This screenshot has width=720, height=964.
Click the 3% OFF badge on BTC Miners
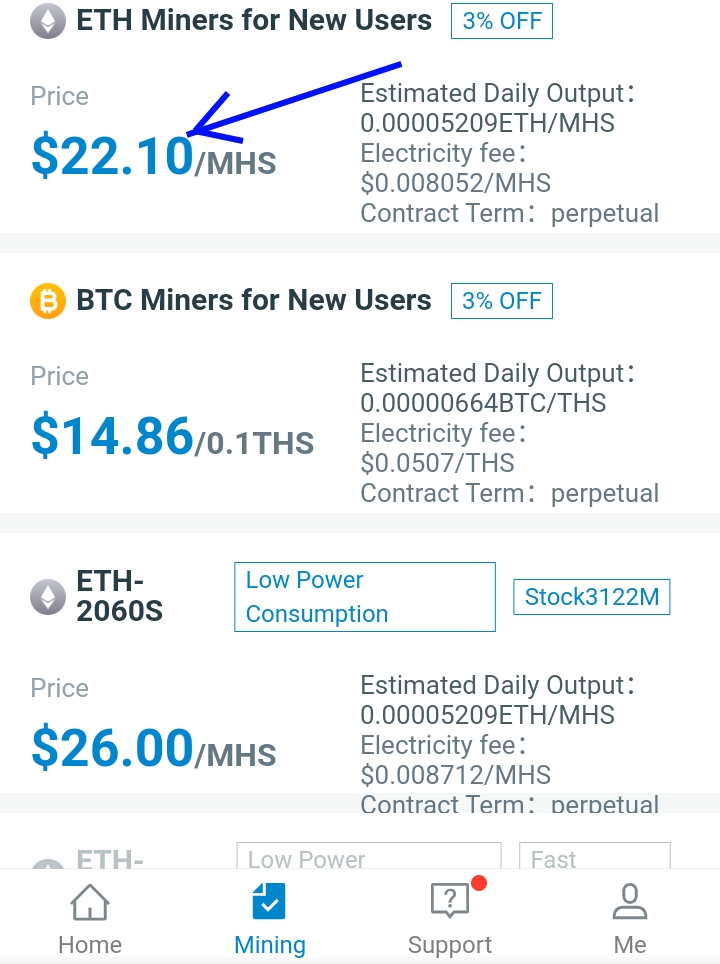[501, 301]
